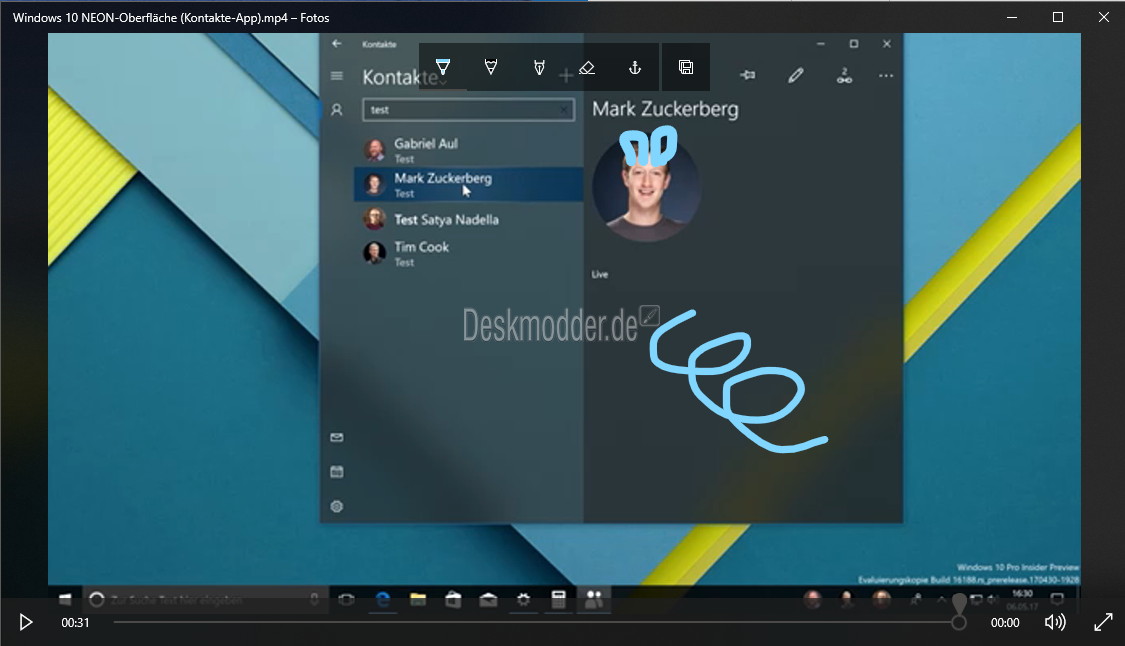1125x646 pixels.
Task: Close the Fotos window
Action: pos(1103,17)
